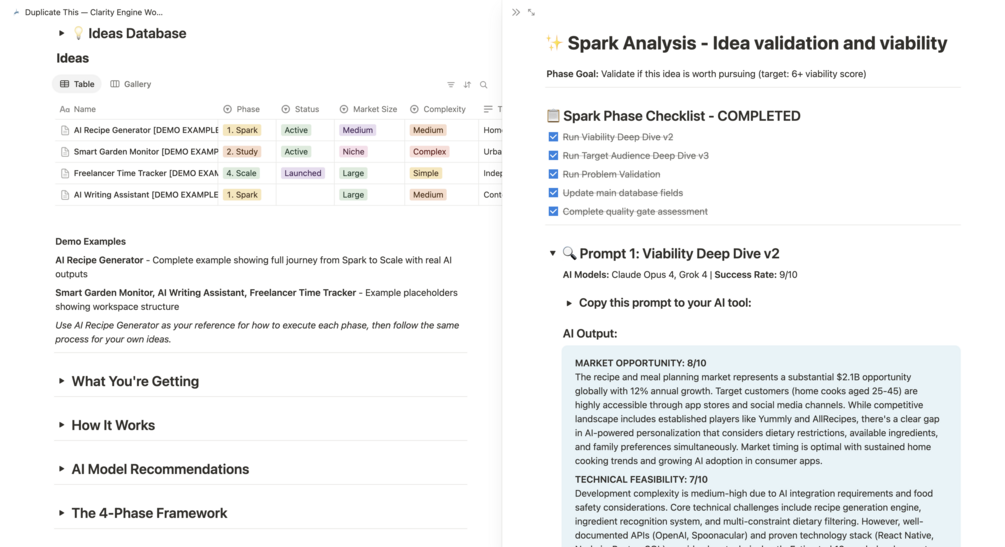Click the page icon beside Freelancer Time Tracker

pos(65,173)
